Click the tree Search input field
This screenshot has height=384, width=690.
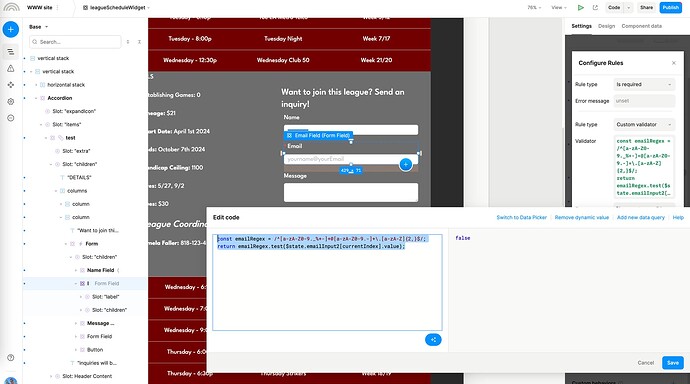pyautogui.click(x=75, y=42)
